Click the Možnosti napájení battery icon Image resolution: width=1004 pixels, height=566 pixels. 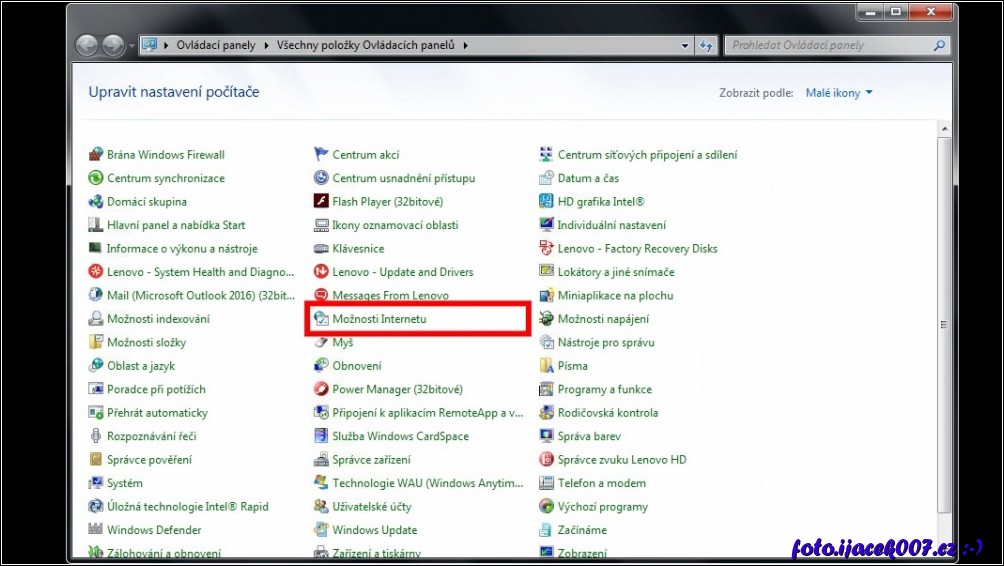point(546,319)
